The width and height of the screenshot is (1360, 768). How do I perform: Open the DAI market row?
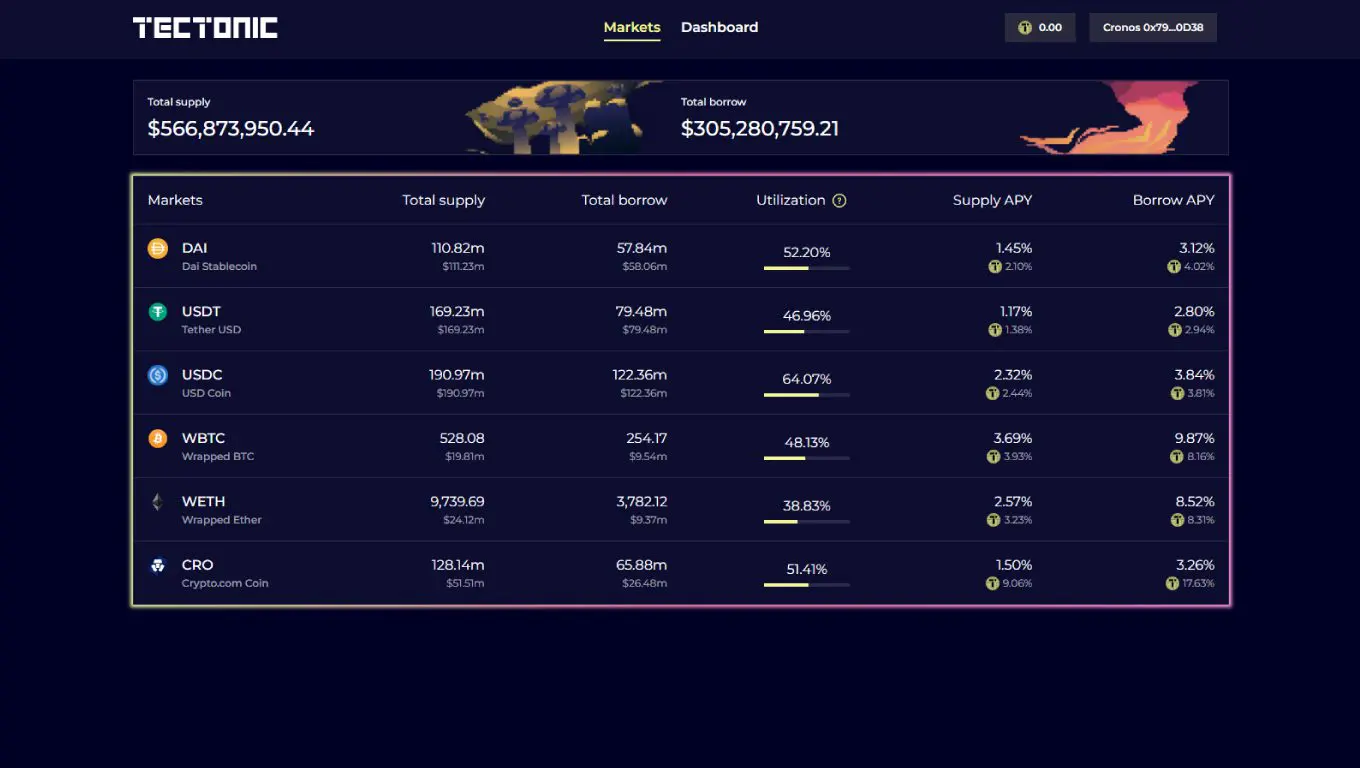click(681, 256)
